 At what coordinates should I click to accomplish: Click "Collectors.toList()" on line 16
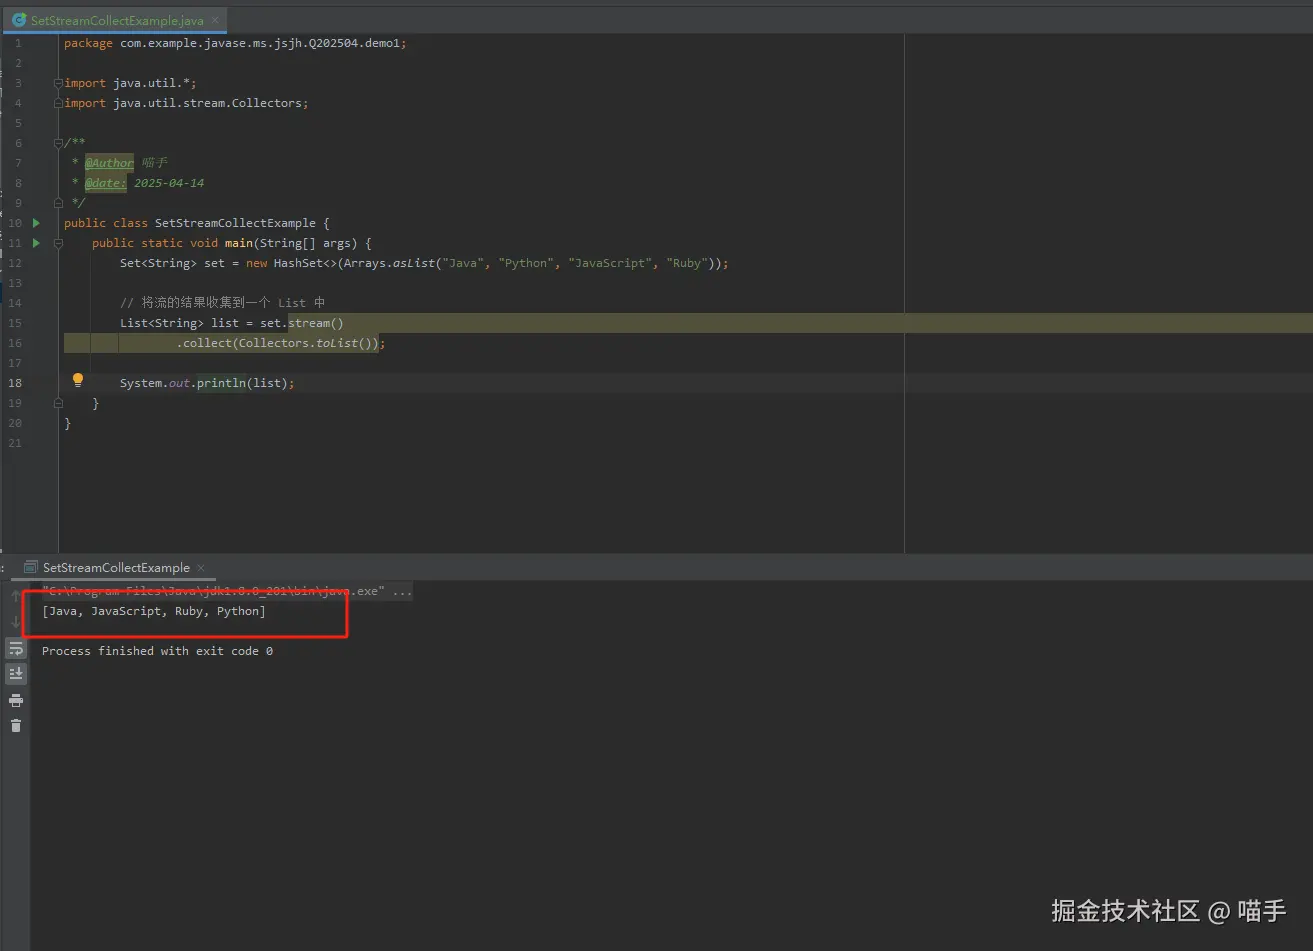click(x=308, y=343)
